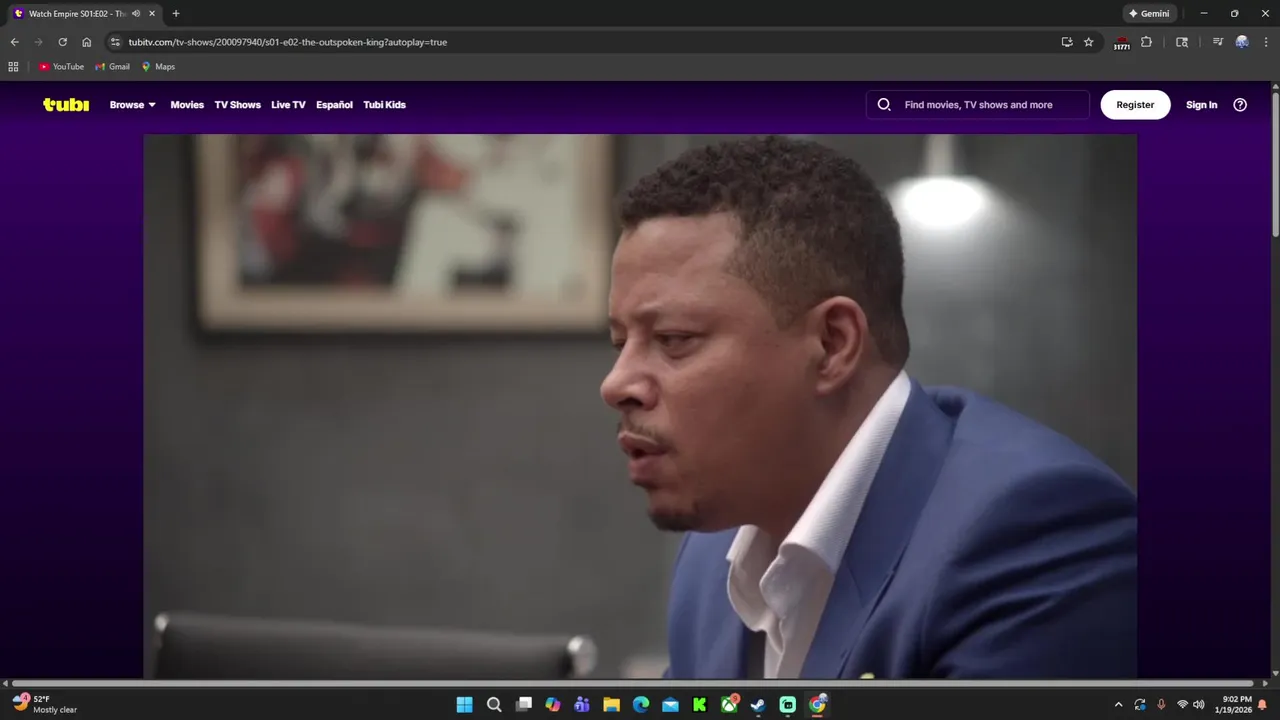Go to Live TV

pos(288,105)
